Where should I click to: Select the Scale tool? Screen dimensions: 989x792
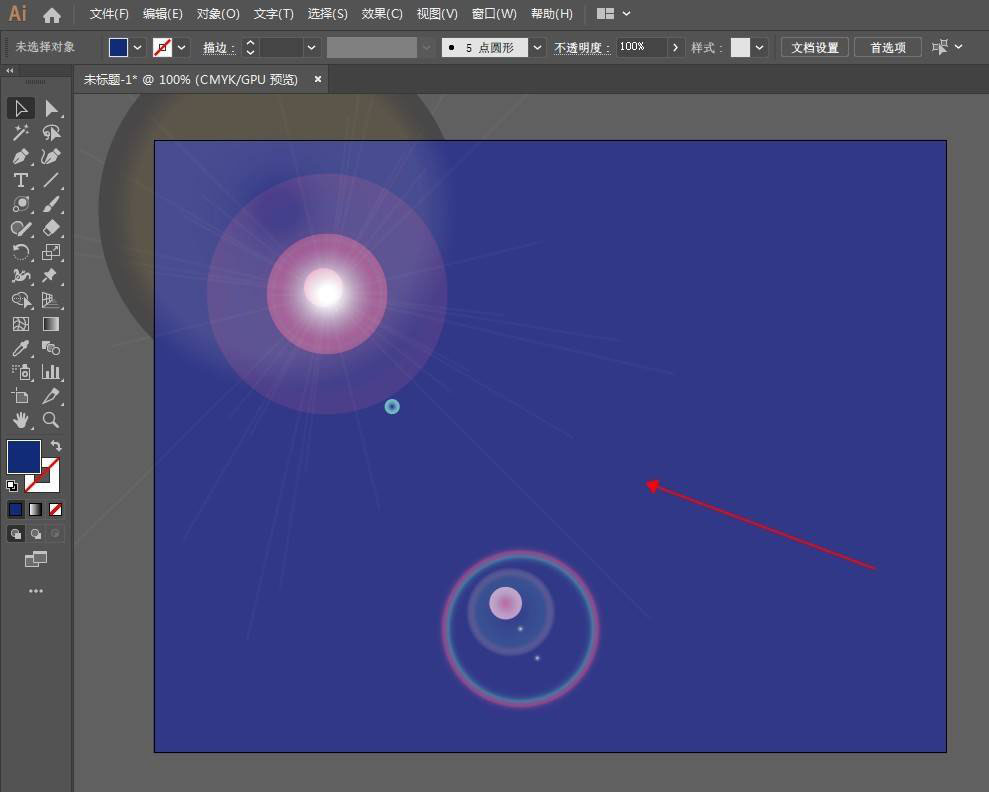[51, 252]
